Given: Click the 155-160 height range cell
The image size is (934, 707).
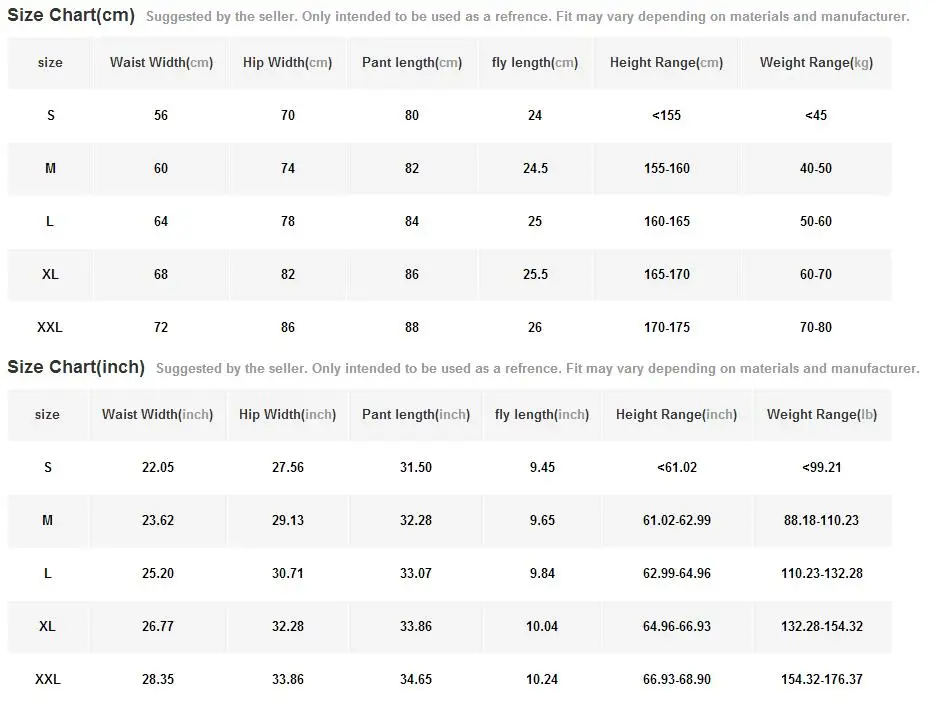Looking at the screenshot, I should (666, 168).
